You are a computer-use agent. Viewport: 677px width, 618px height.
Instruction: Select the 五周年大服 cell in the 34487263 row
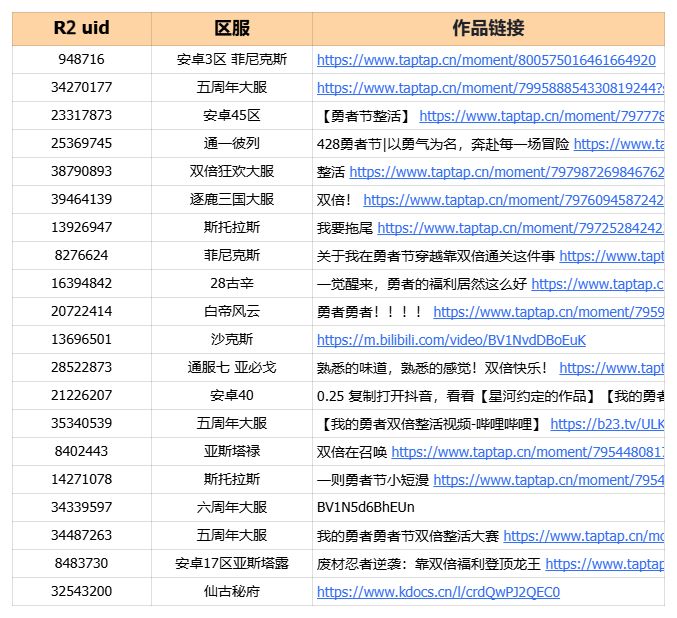coord(232,536)
